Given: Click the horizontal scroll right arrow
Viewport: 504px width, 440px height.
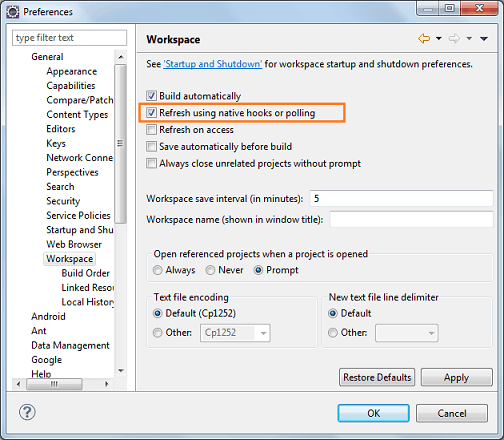Looking at the screenshot, I should coord(107,384).
